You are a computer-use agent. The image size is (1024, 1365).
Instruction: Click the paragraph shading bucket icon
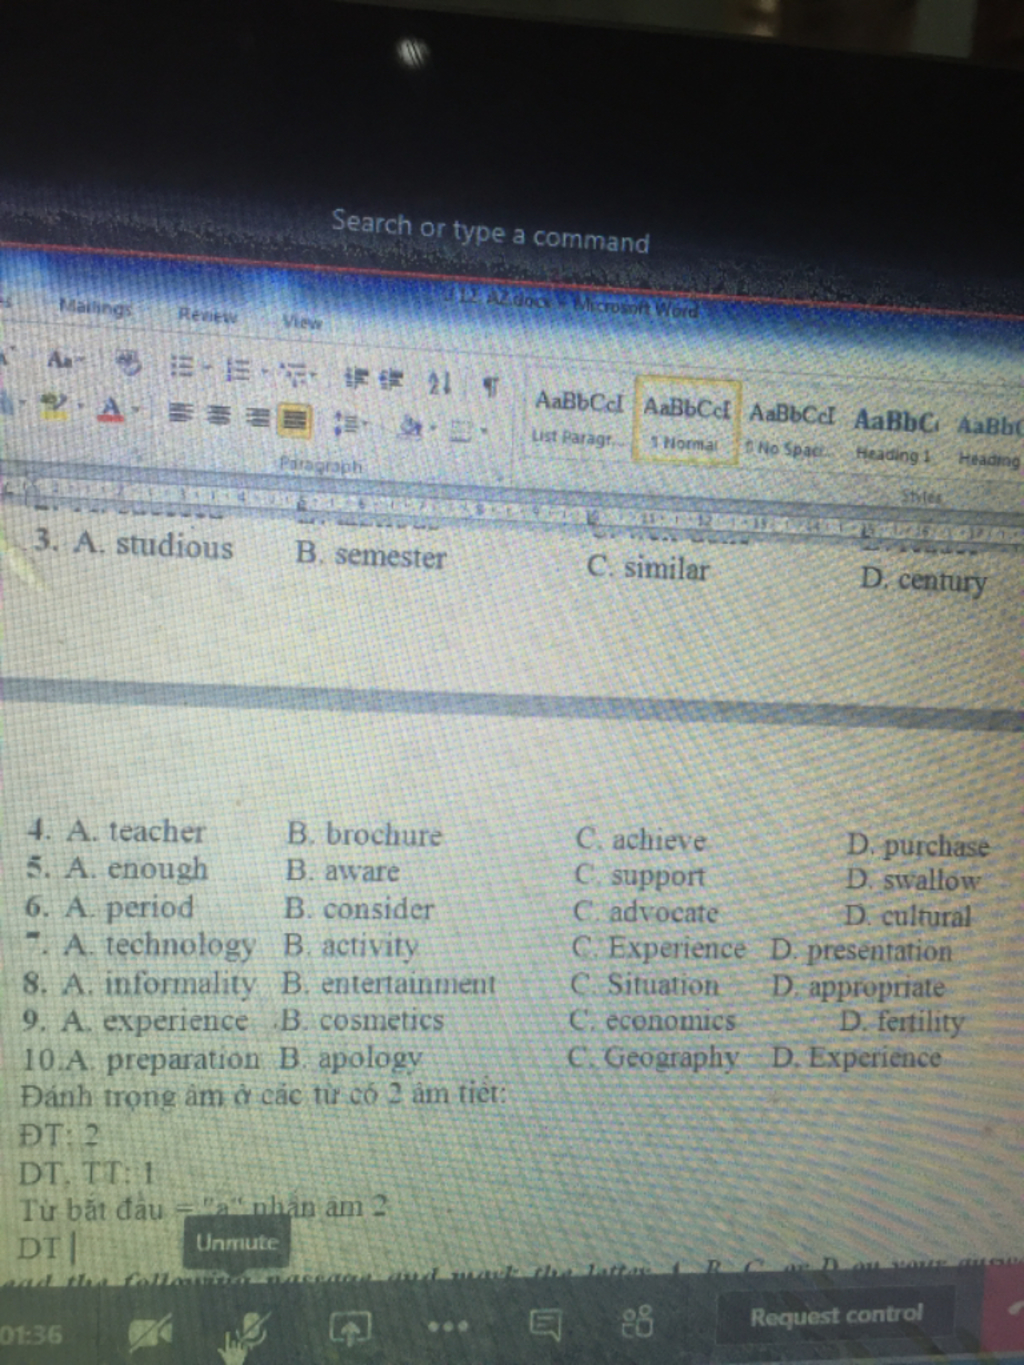tap(410, 427)
